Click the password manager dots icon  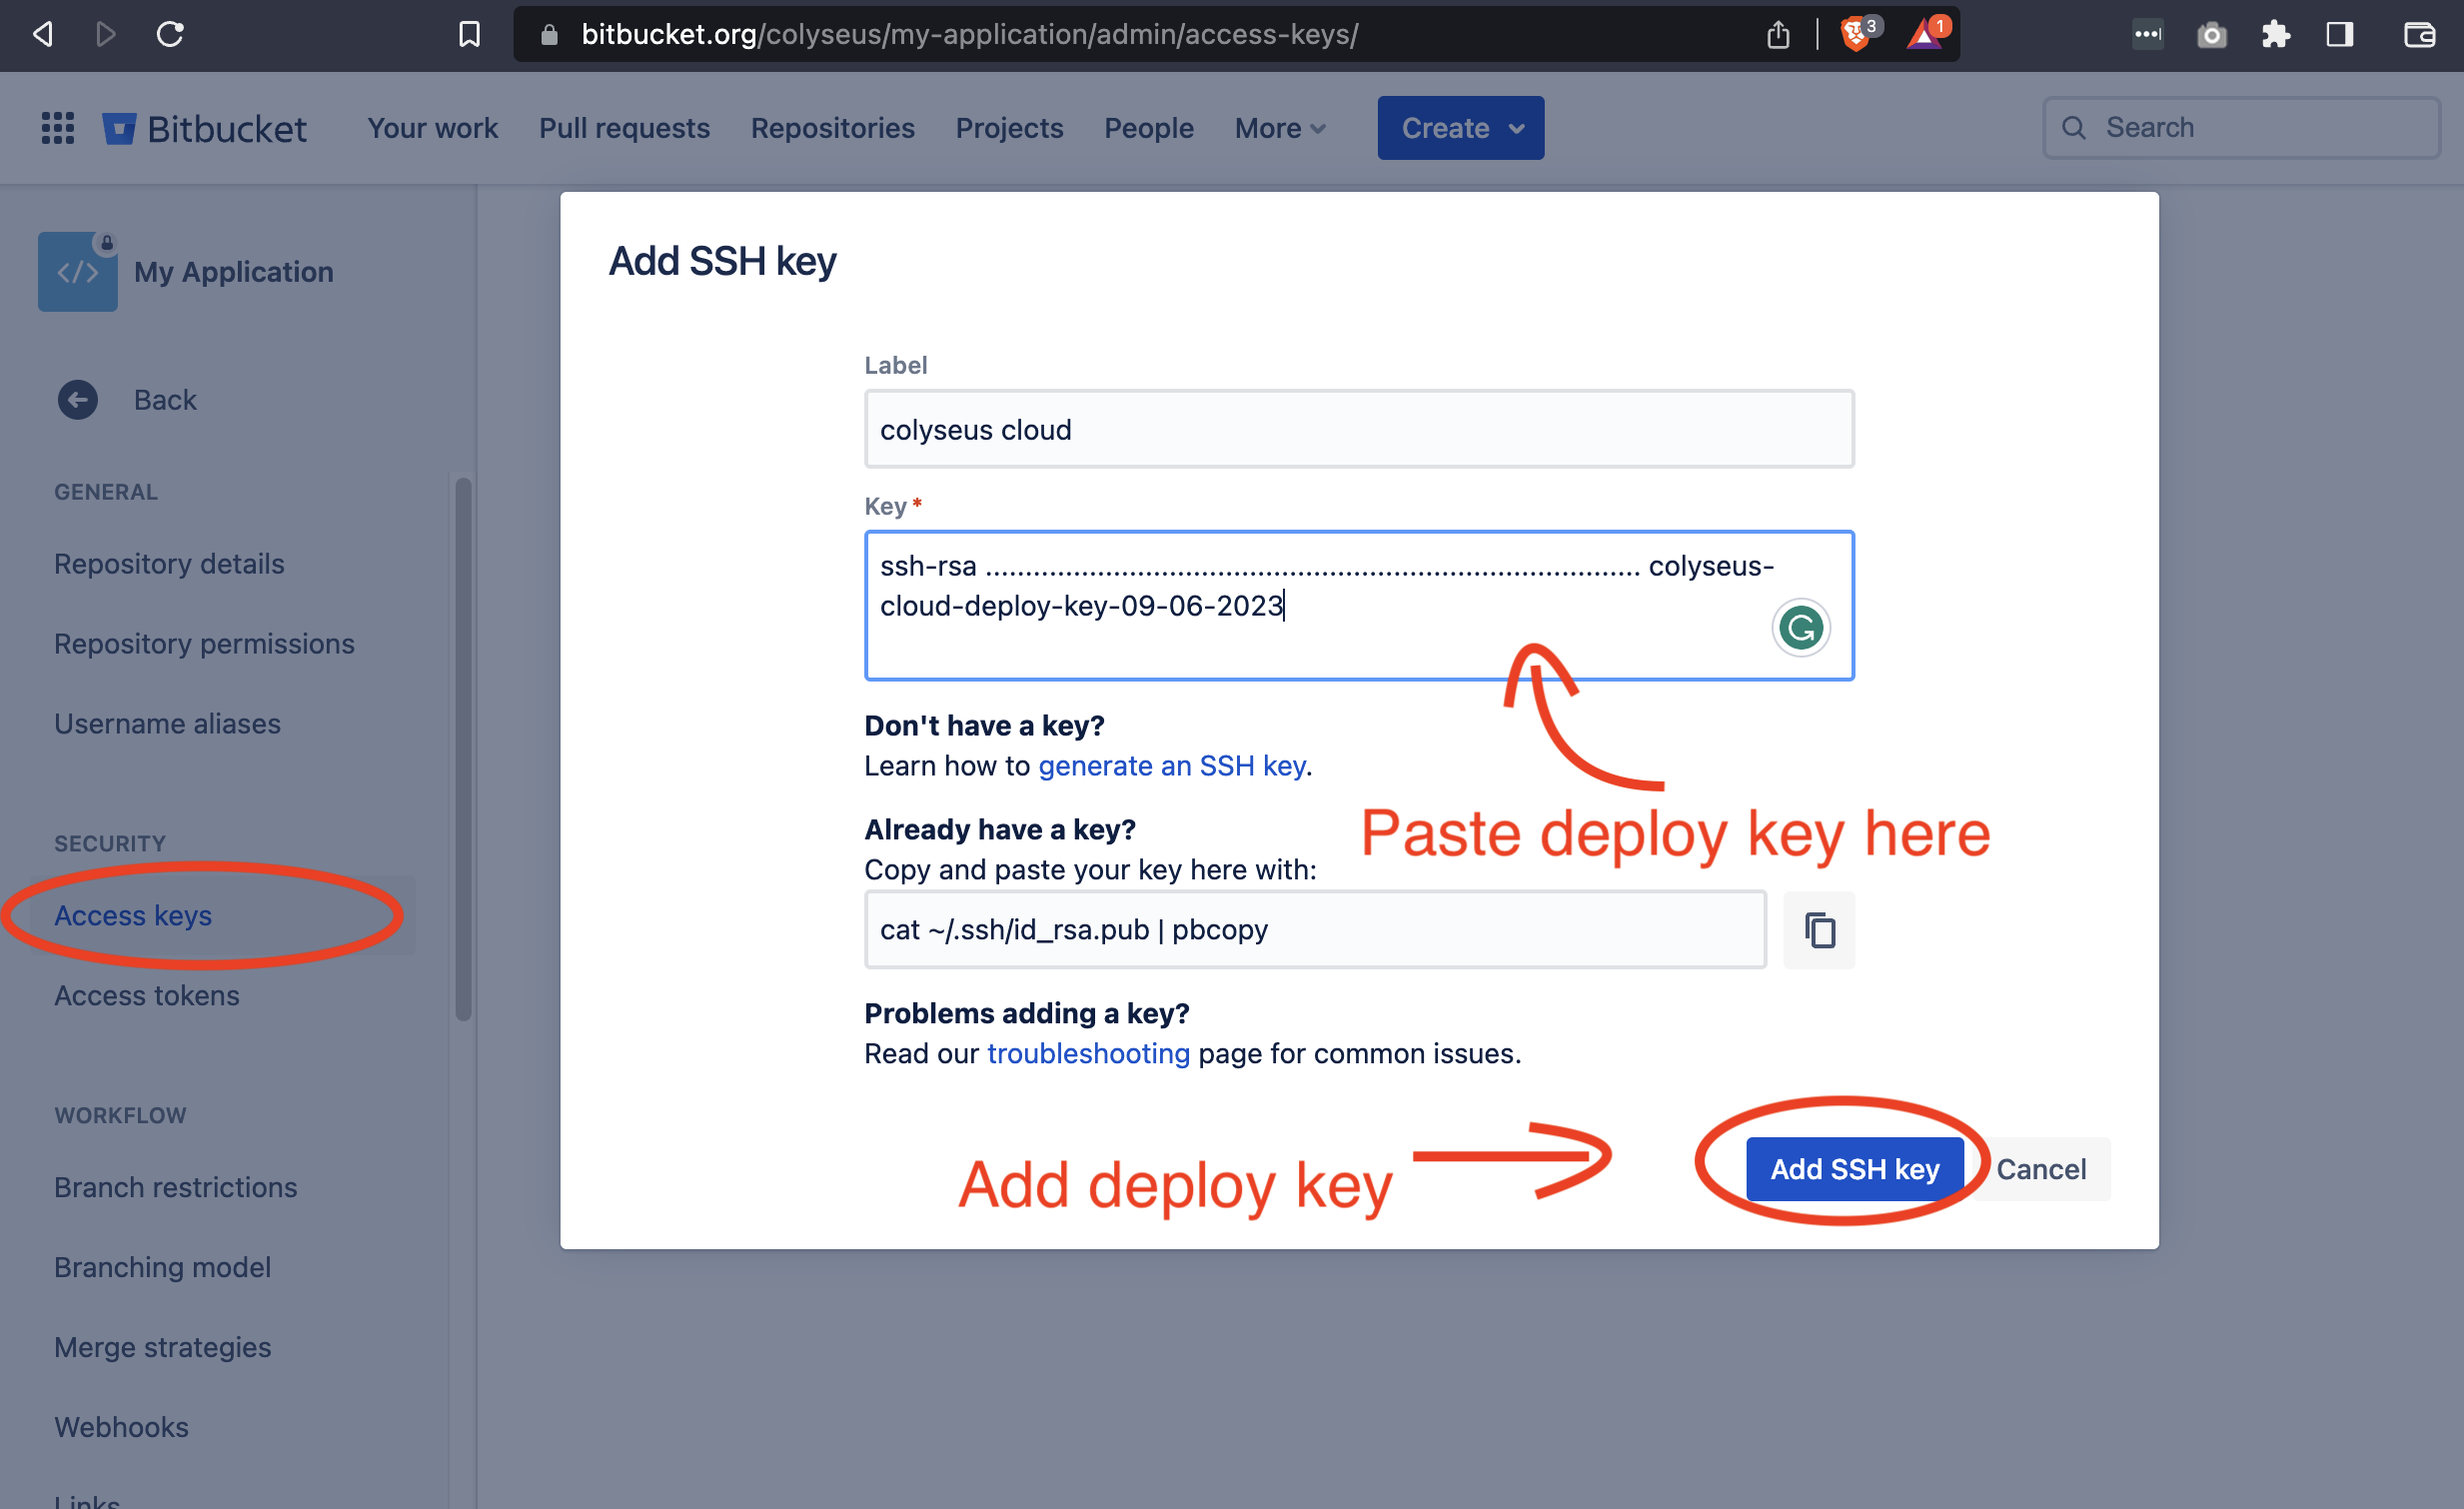[2147, 35]
